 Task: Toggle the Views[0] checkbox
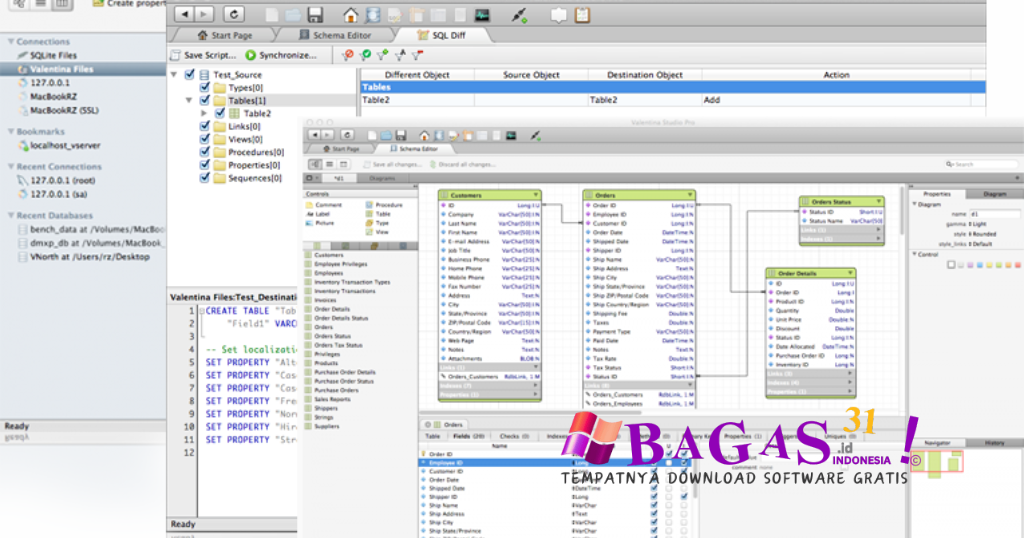204,139
